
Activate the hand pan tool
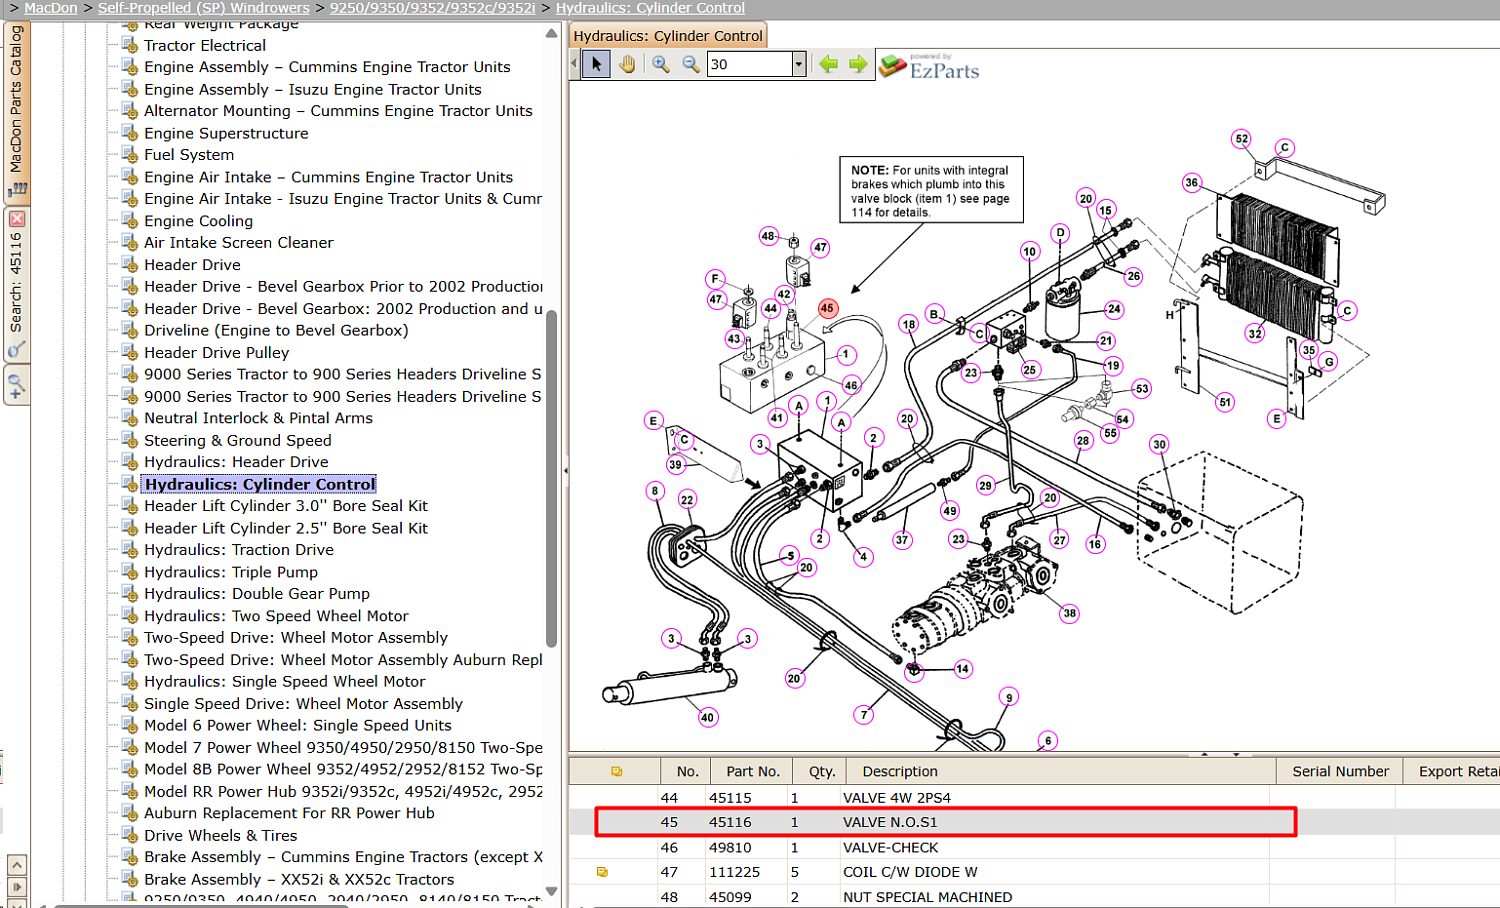coord(627,64)
